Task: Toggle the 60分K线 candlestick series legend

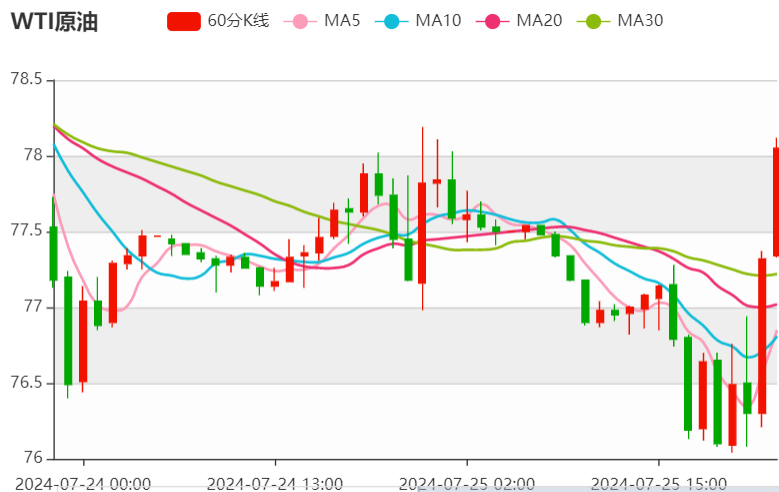Action: click(x=218, y=21)
